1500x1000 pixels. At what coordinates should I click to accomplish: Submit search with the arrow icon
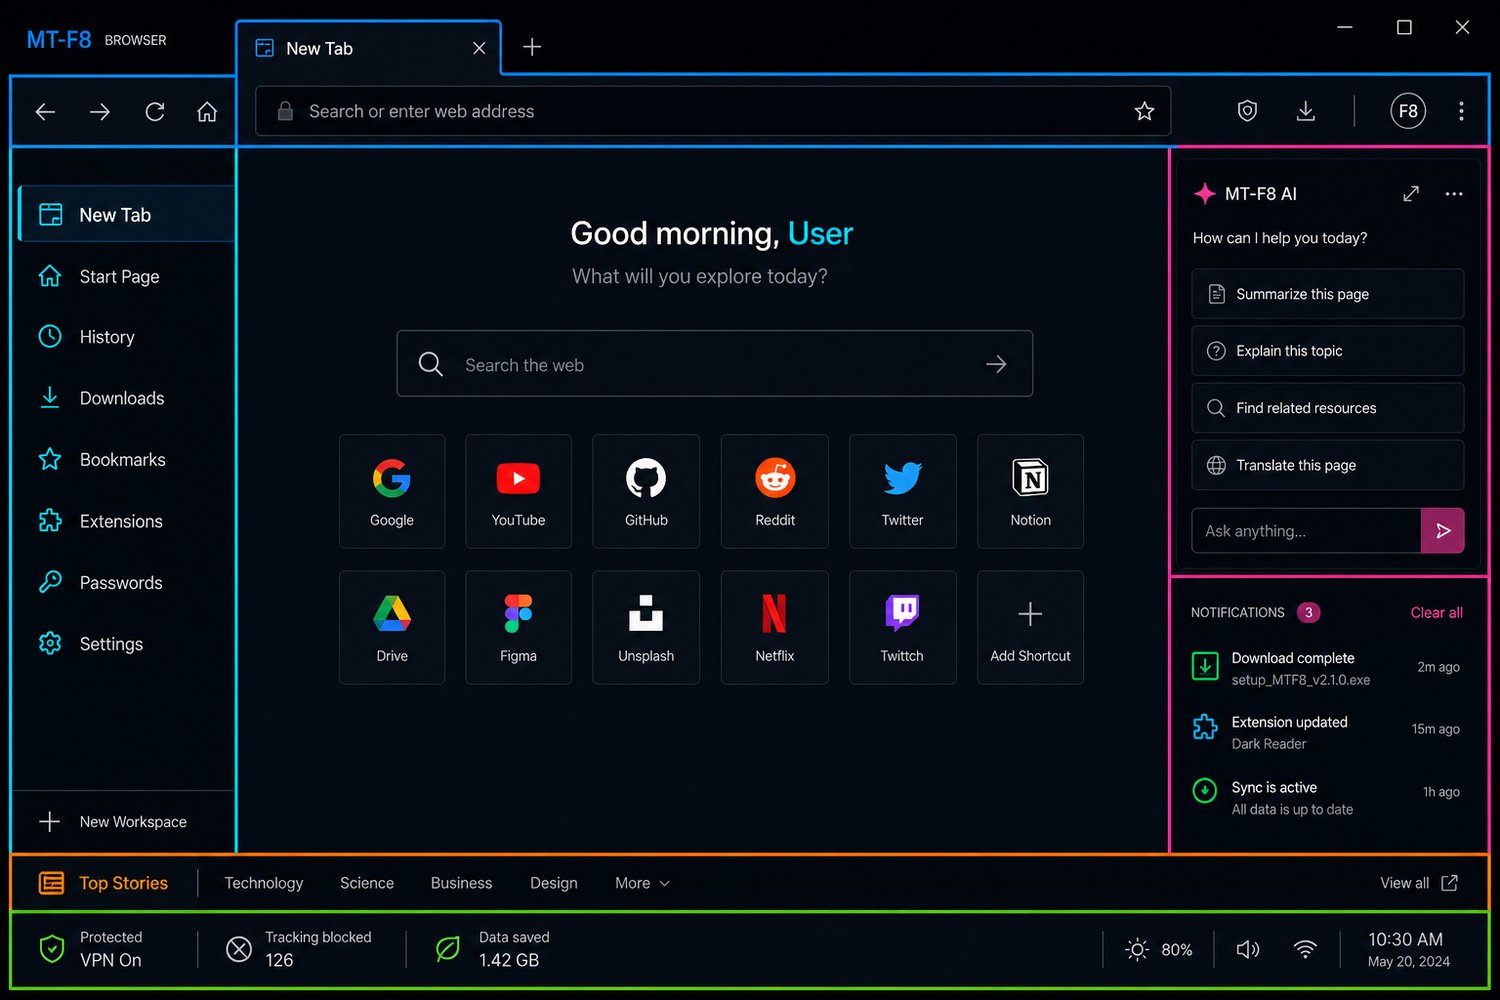(x=996, y=364)
